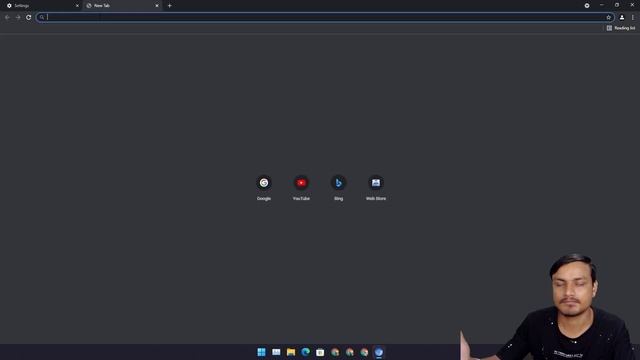Screen dimensions: 640x360
Task: Focus the address bar
Action: click(325, 17)
